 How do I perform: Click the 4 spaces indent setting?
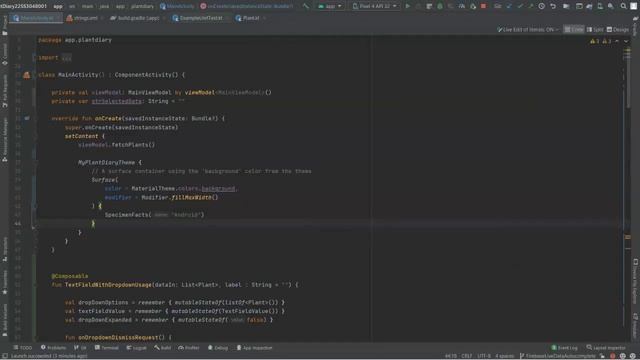[x=504, y=356]
